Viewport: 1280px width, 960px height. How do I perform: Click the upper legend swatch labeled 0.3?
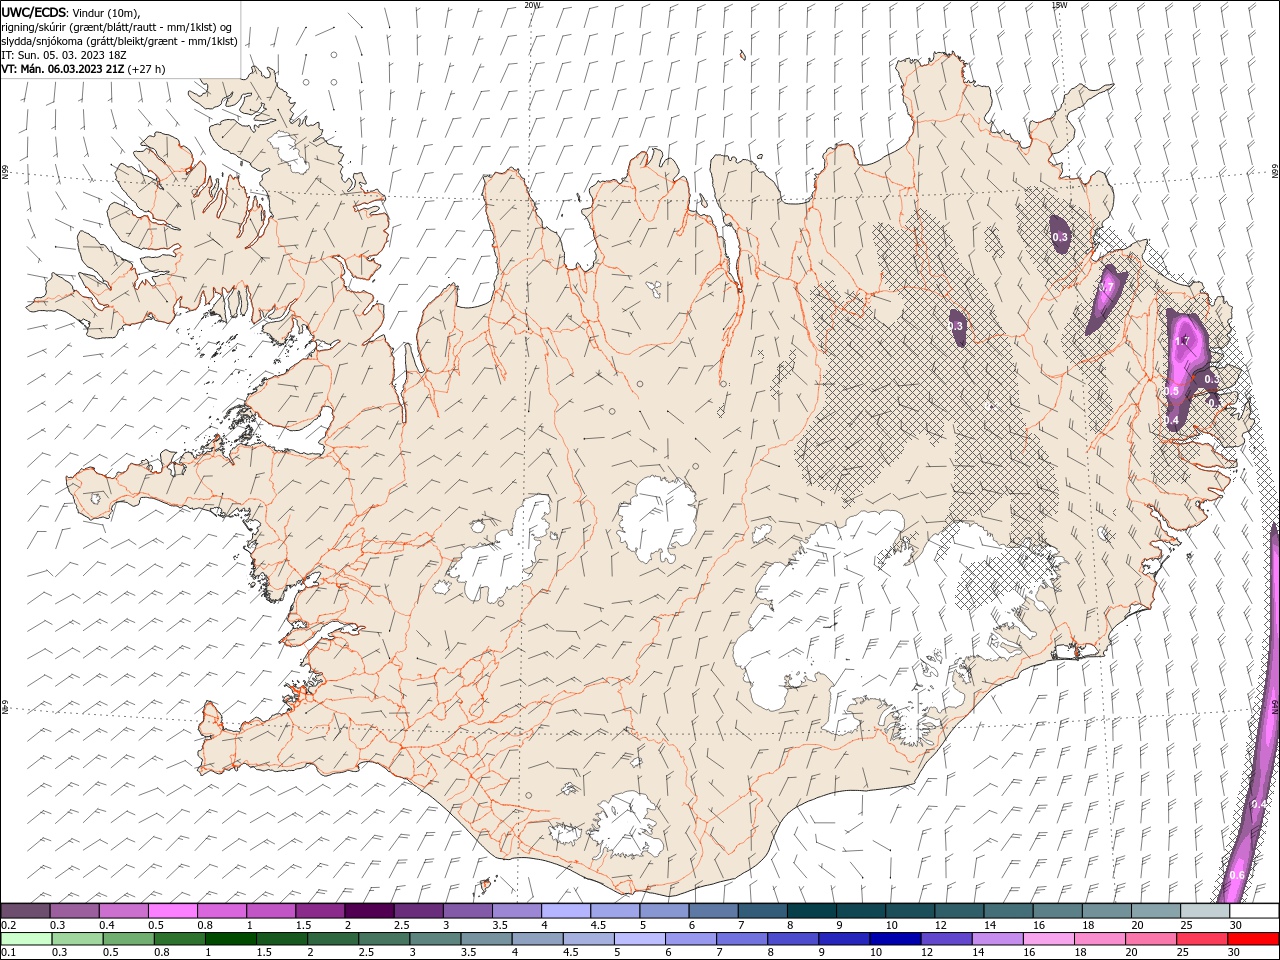[74, 911]
